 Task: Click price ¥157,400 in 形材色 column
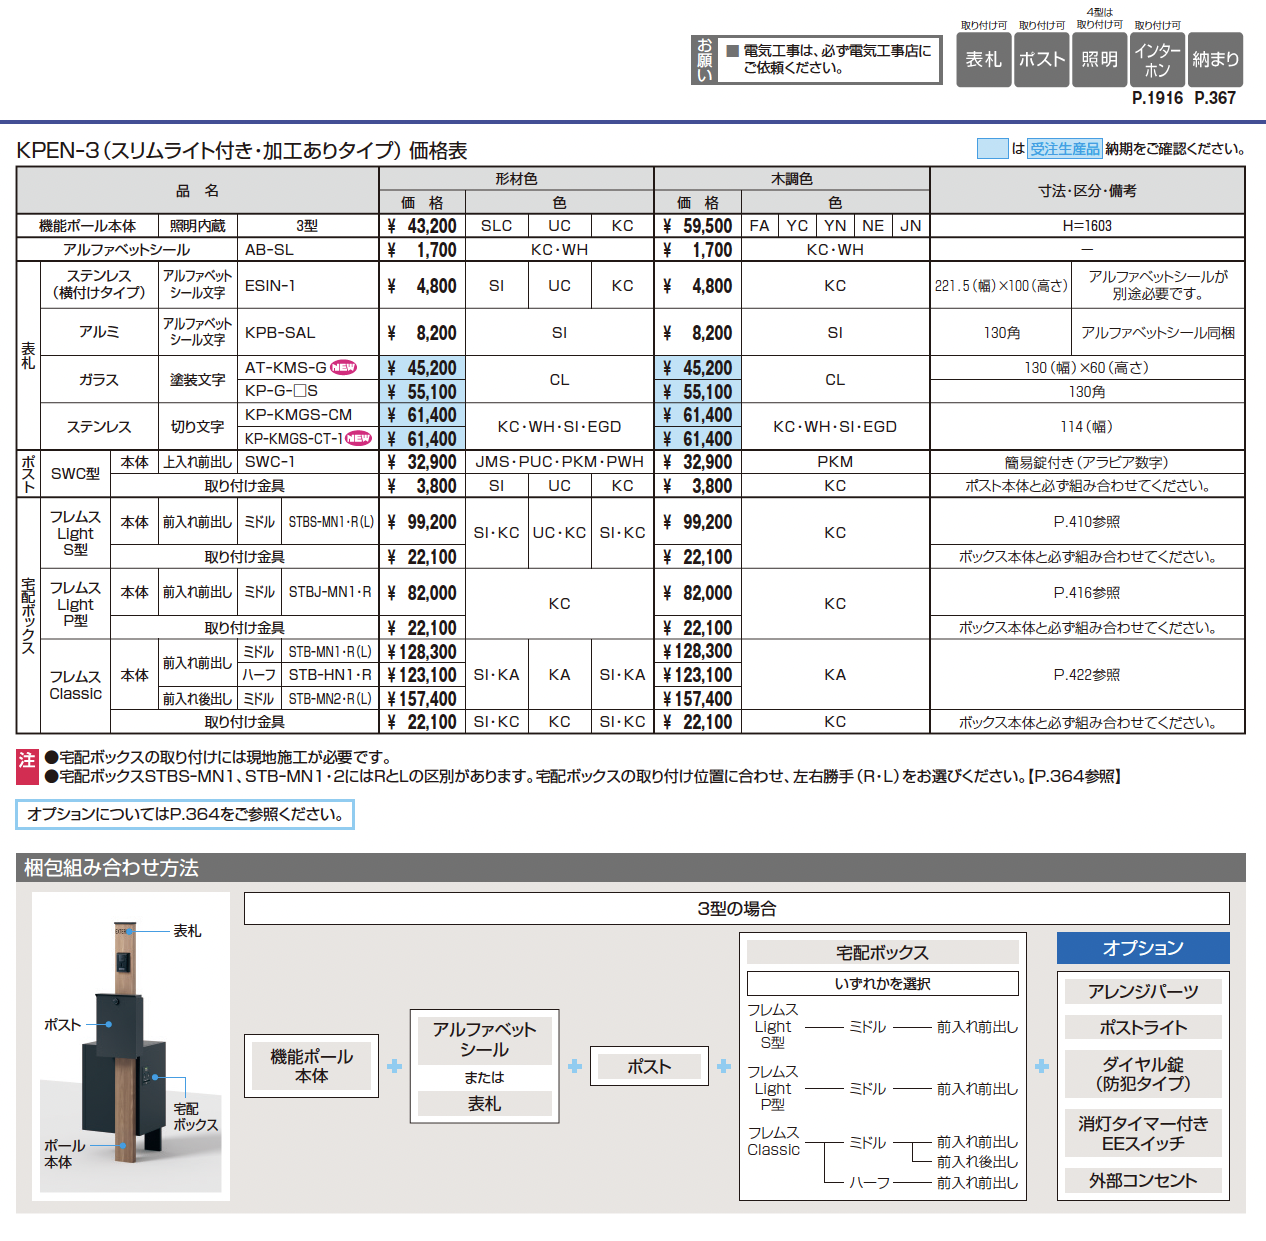click(x=422, y=699)
